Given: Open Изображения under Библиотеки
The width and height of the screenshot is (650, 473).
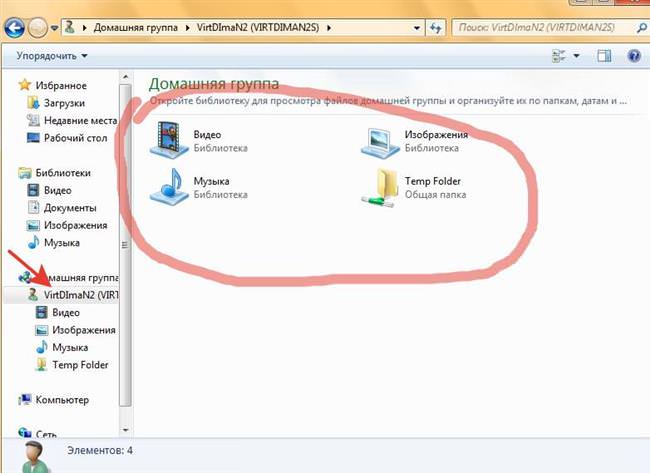Looking at the screenshot, I should (75, 225).
